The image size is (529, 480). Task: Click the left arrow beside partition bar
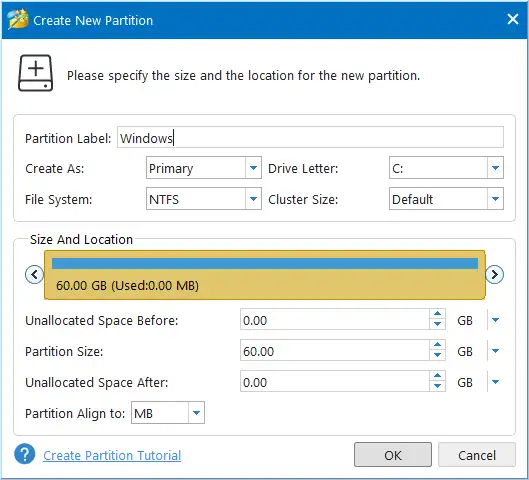coord(34,275)
